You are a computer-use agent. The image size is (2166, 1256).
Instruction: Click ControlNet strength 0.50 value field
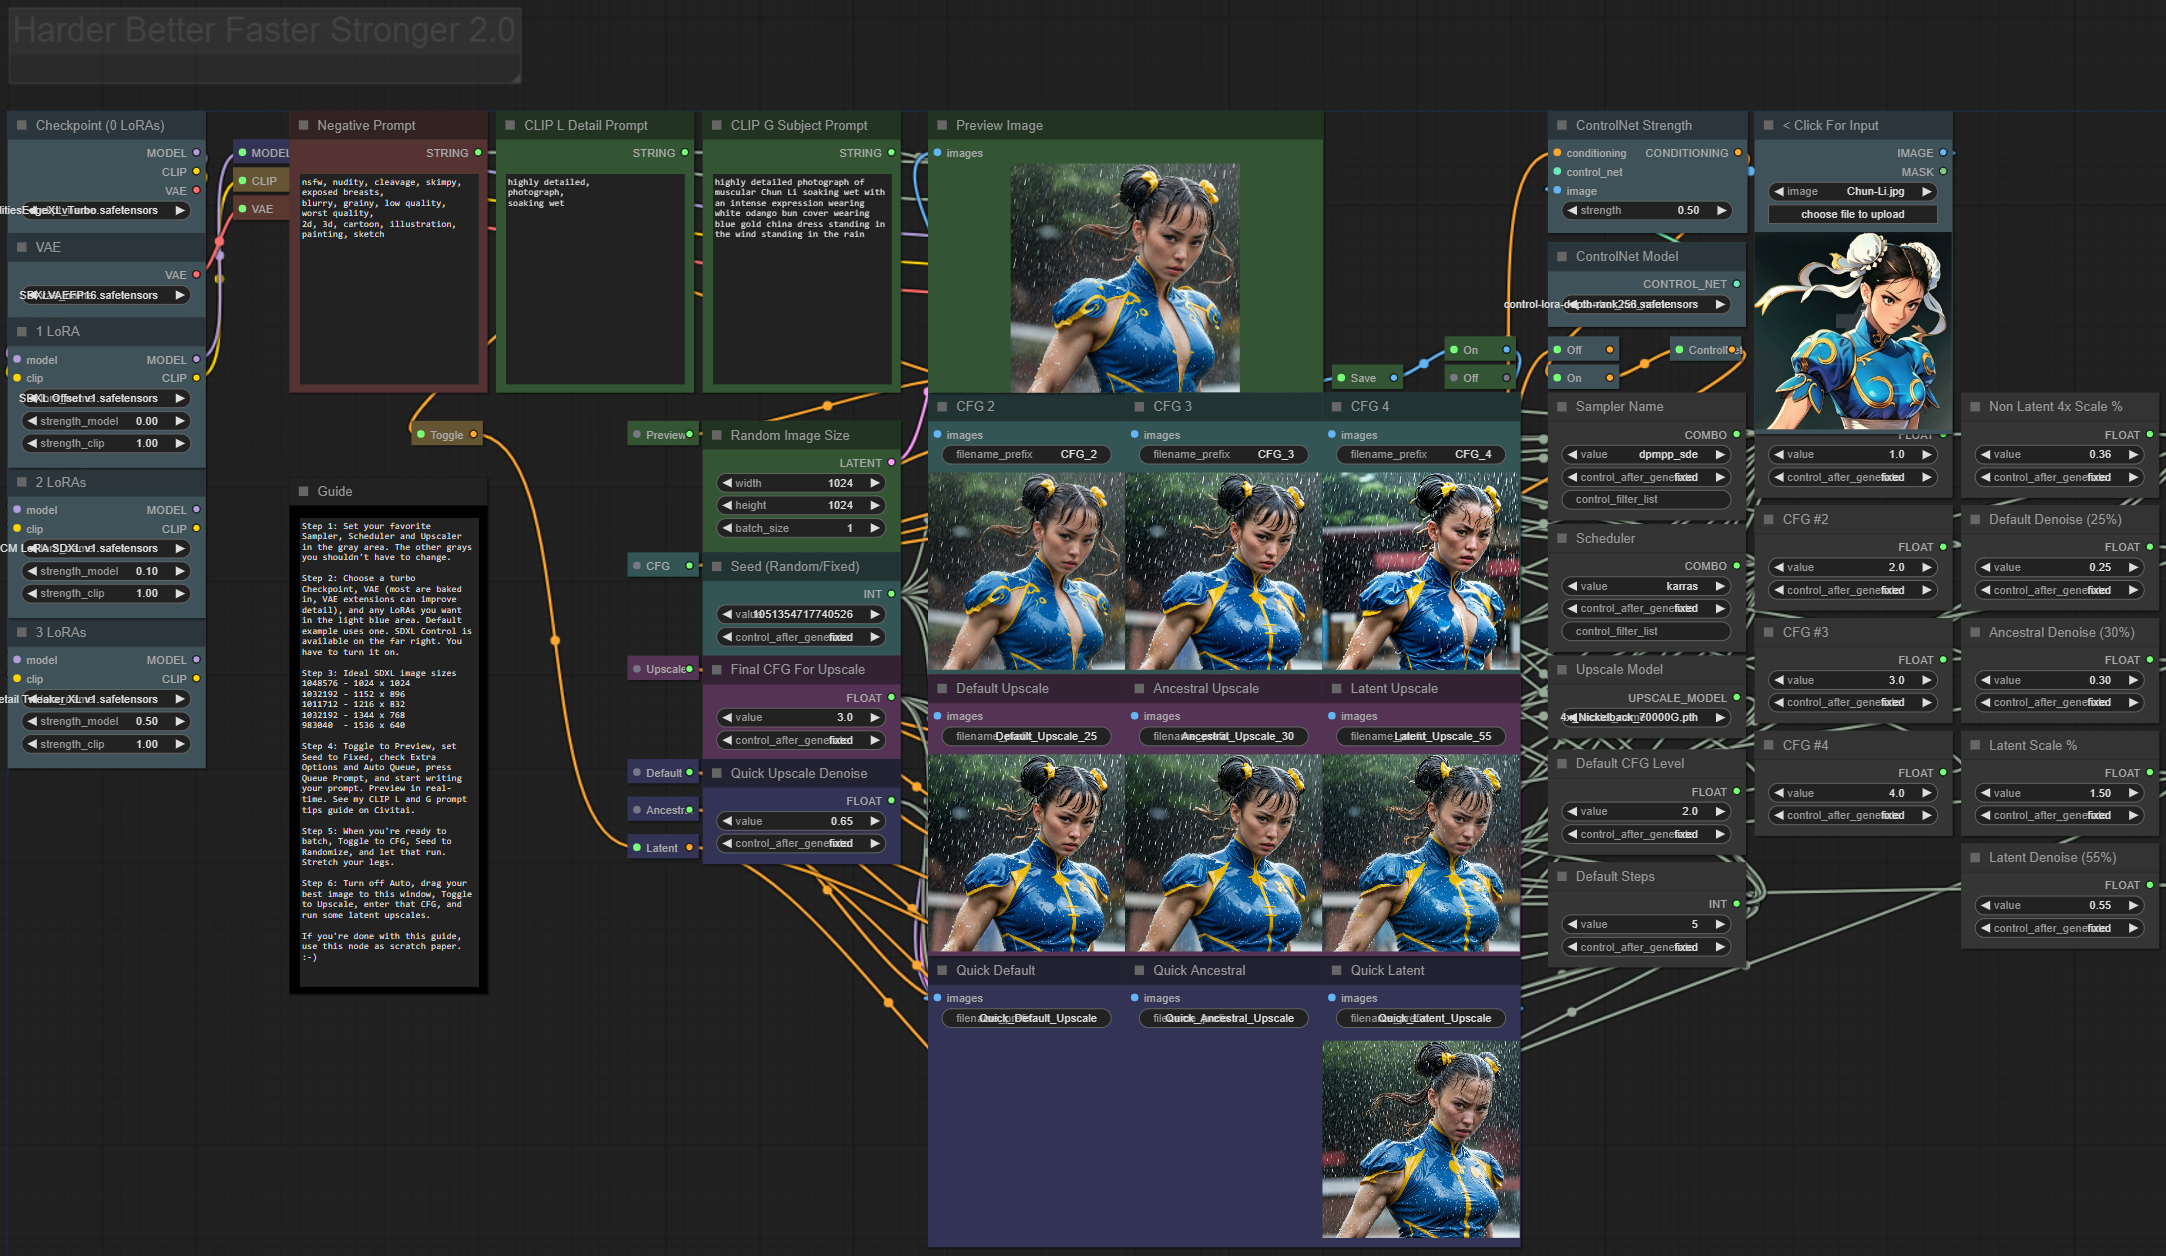click(1646, 211)
